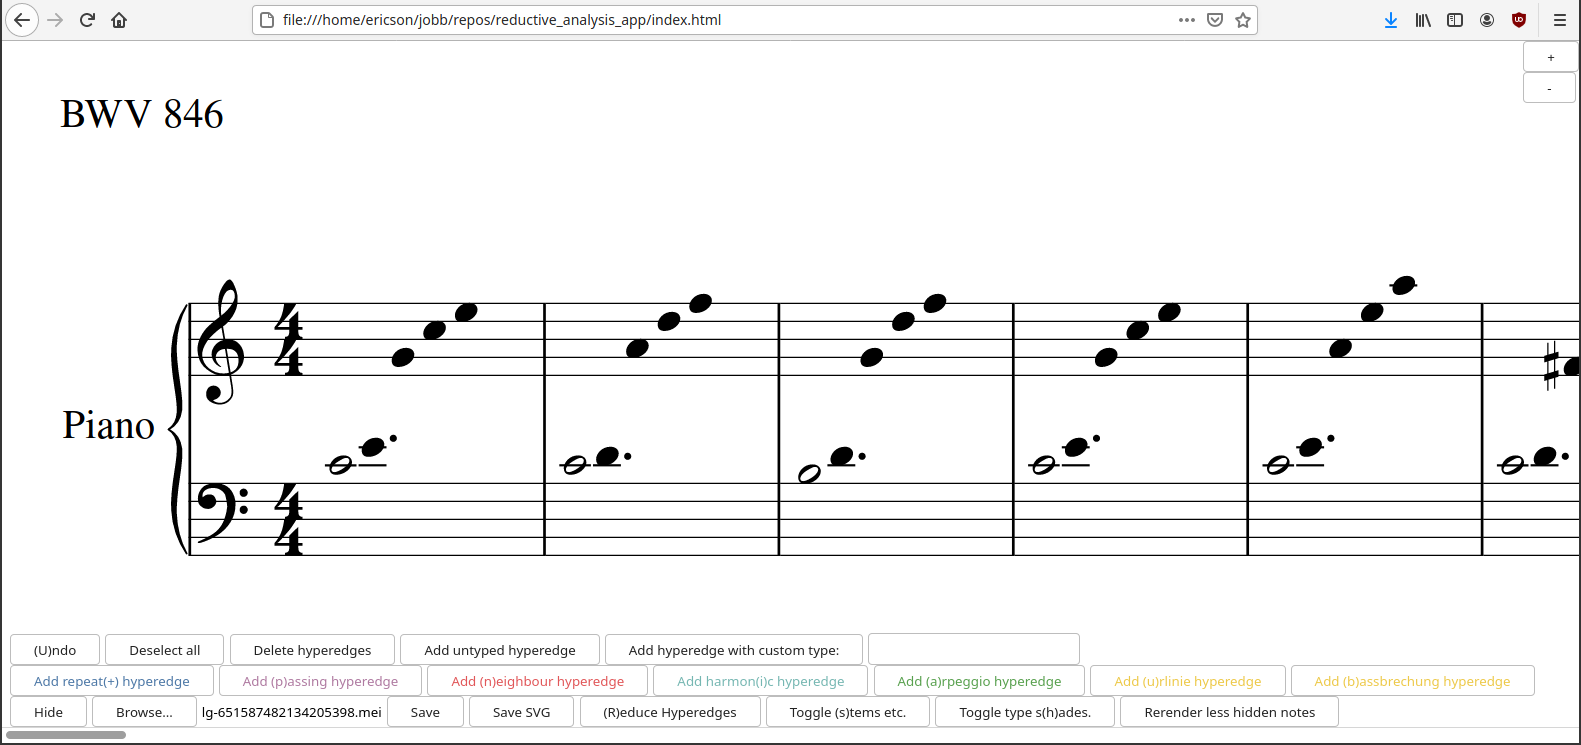The width and height of the screenshot is (1581, 745).
Task: Open the uBlock Origin shield icon
Action: (1519, 20)
